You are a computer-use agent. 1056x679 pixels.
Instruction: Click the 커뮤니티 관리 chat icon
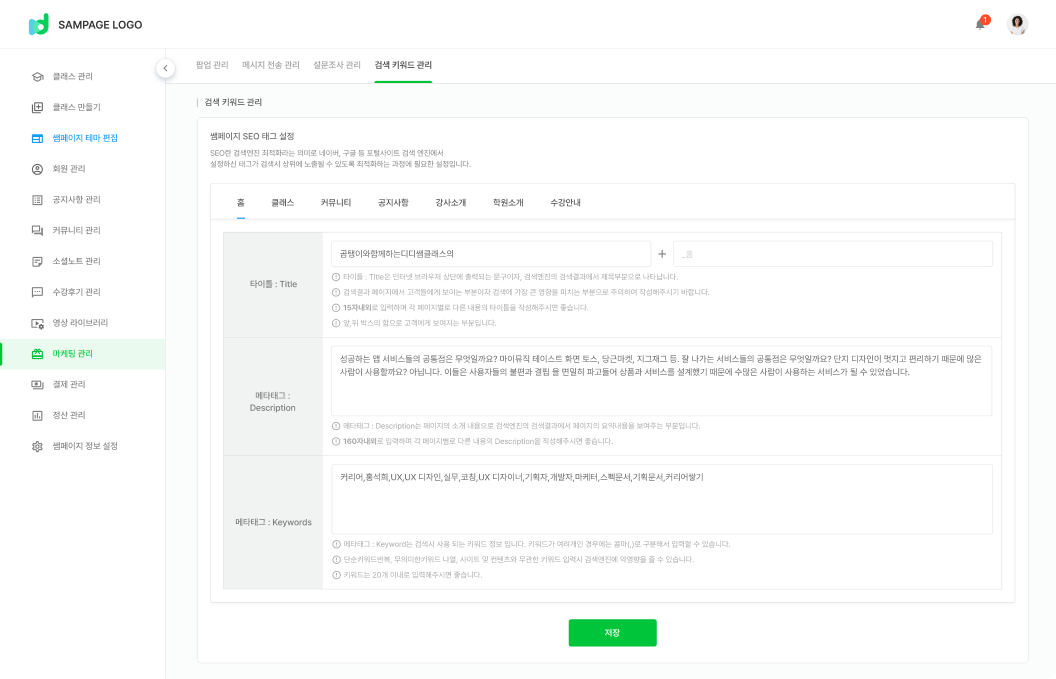coord(37,230)
